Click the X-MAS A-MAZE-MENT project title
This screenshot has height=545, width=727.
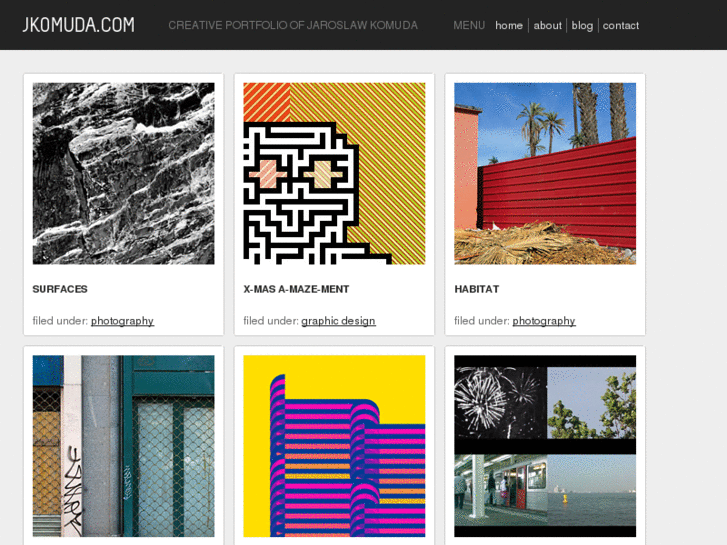click(296, 289)
